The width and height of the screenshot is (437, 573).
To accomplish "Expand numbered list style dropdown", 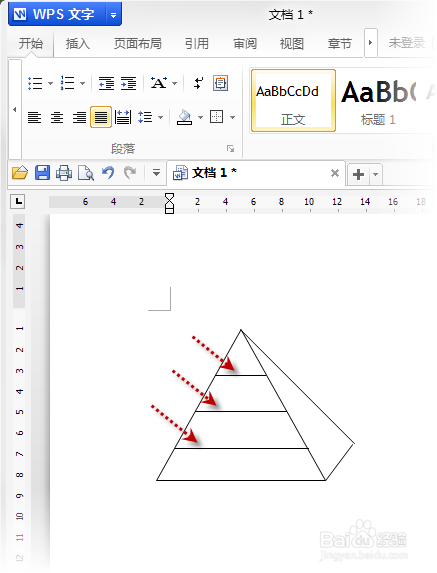I will [83, 83].
